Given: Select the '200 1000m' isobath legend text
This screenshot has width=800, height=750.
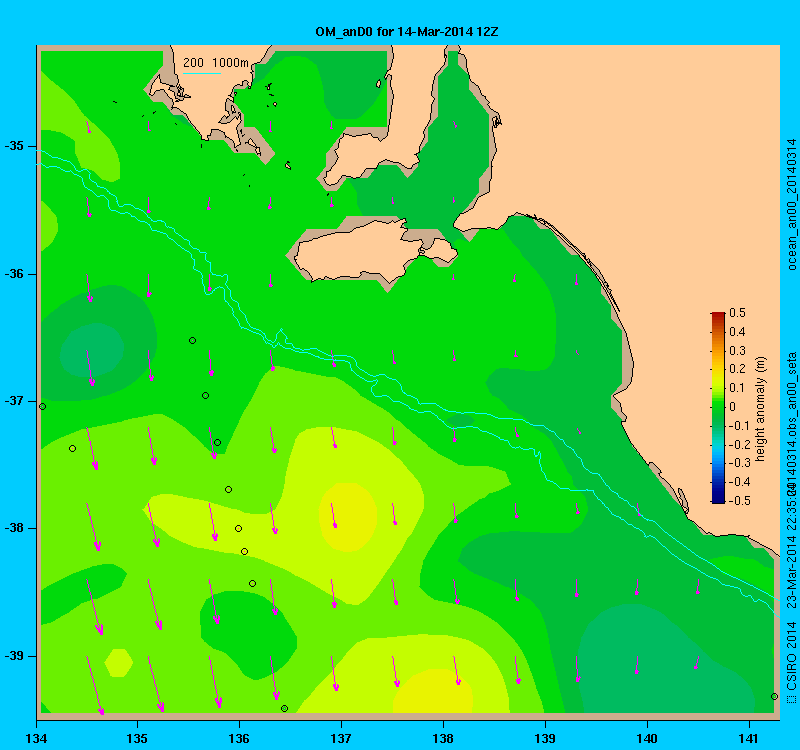Looking at the screenshot, I should [216, 63].
